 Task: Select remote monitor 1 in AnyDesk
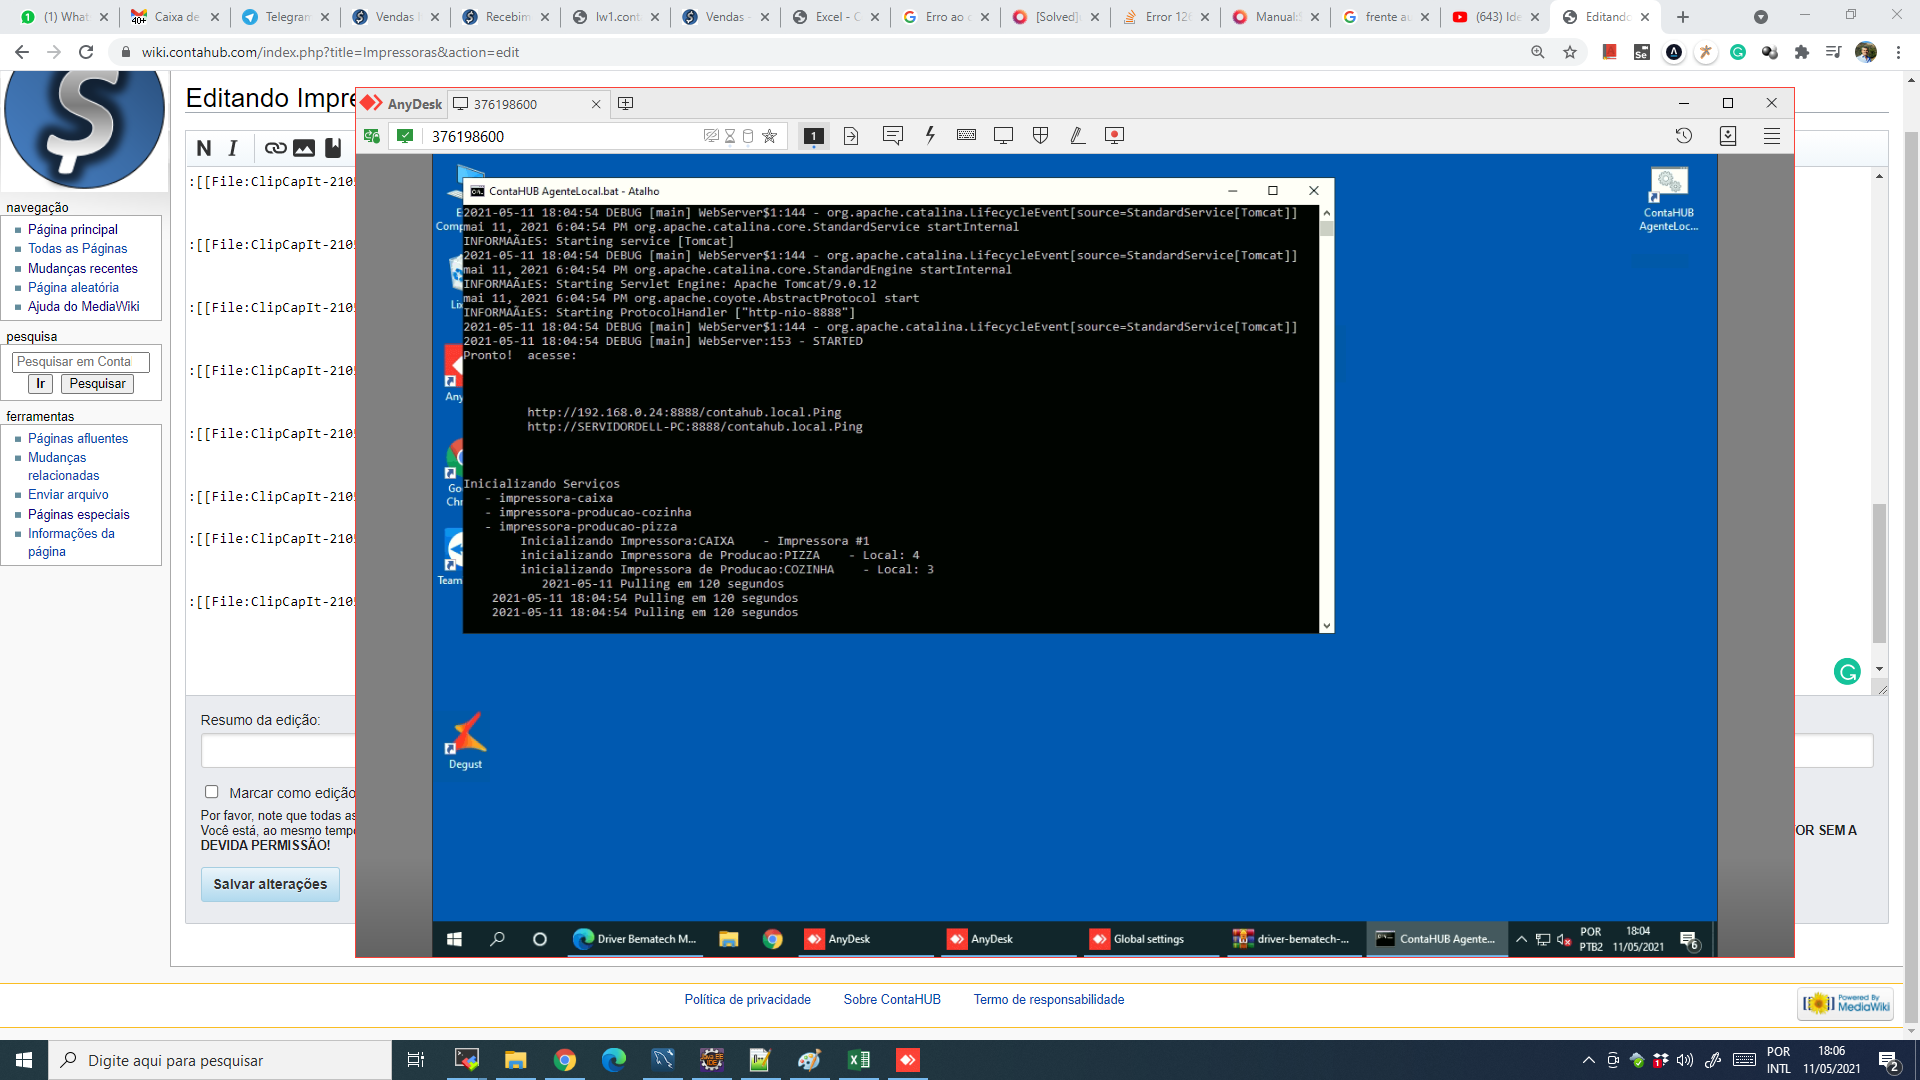click(x=814, y=136)
